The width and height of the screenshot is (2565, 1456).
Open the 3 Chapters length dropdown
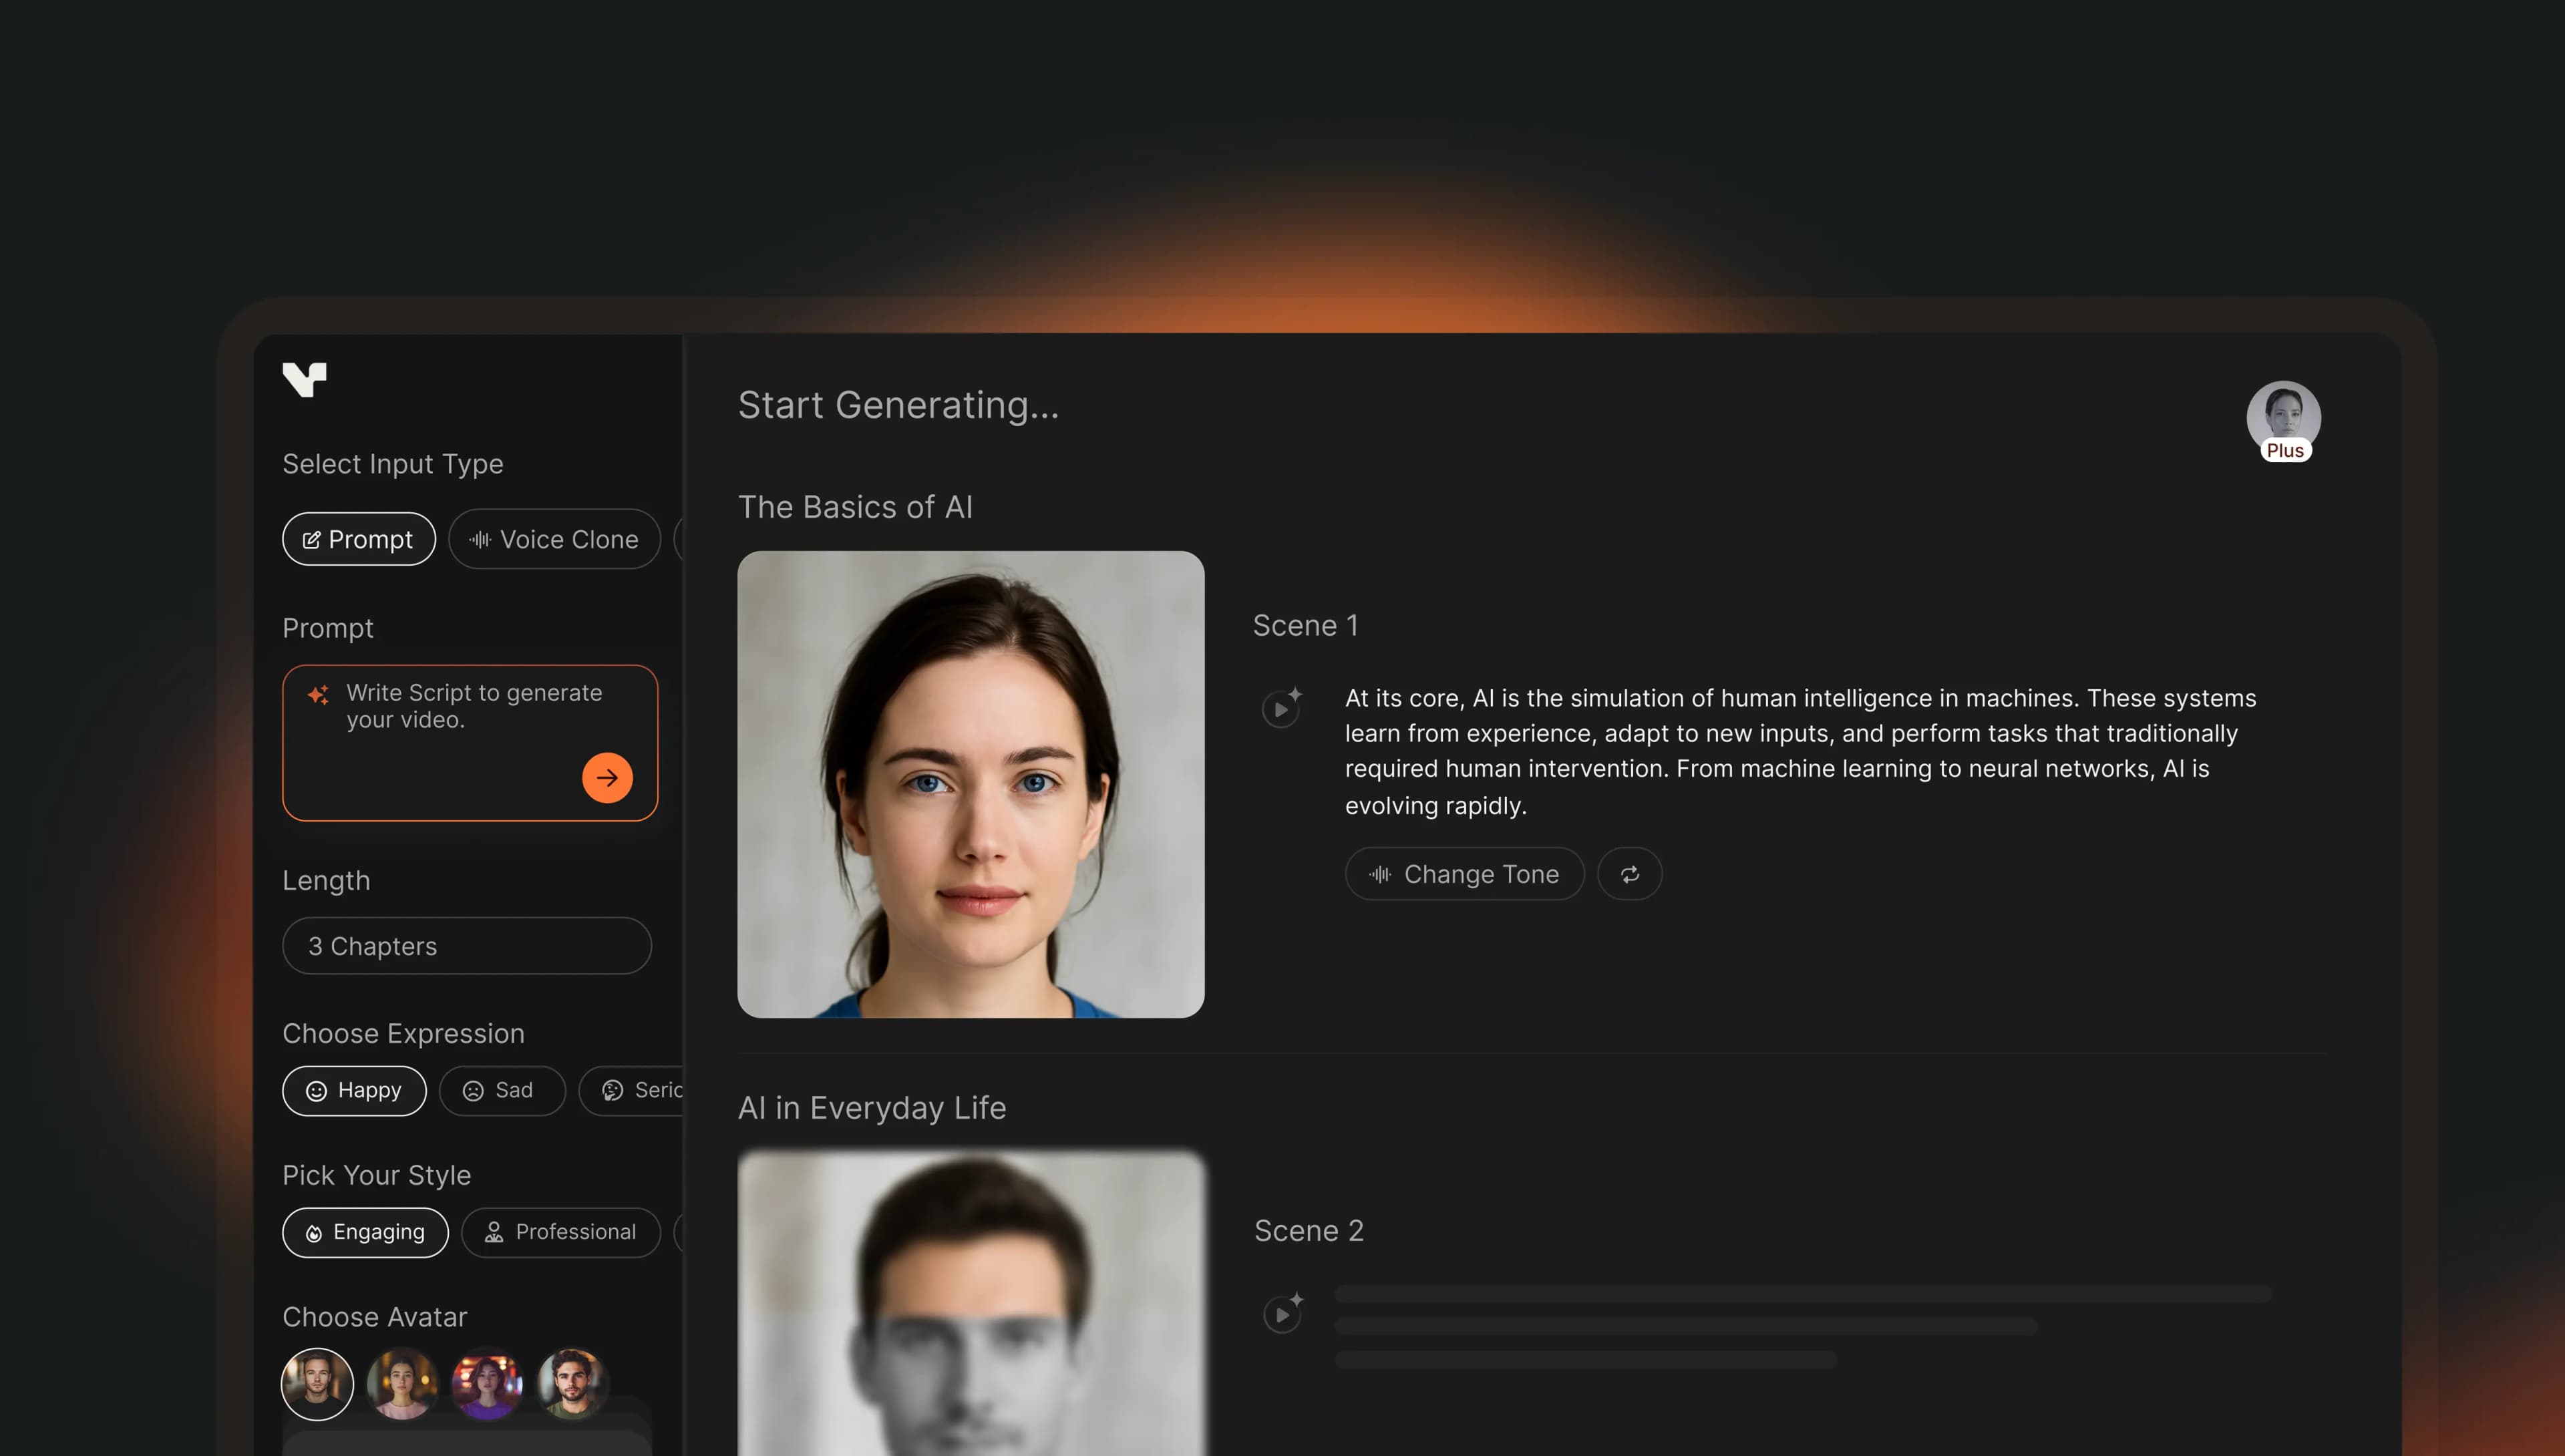point(467,945)
